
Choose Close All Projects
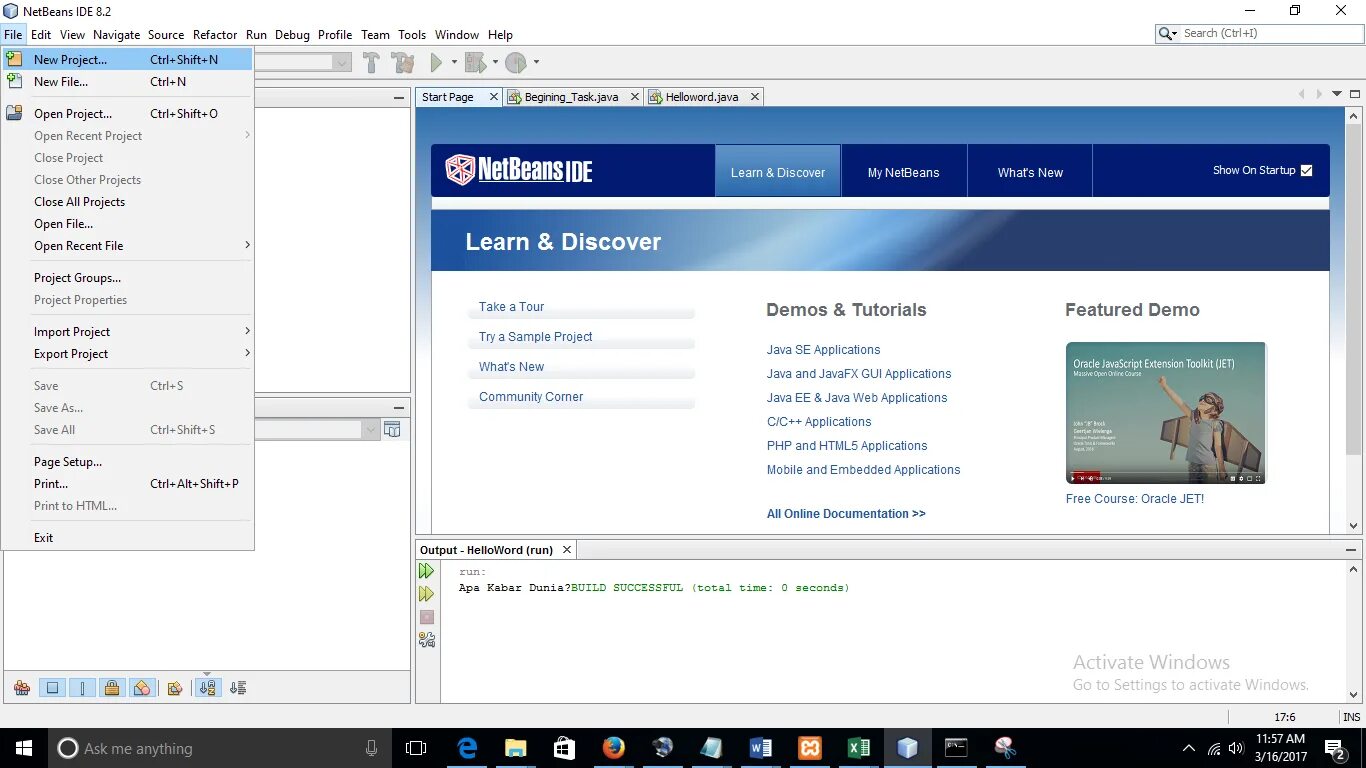[127, 202]
